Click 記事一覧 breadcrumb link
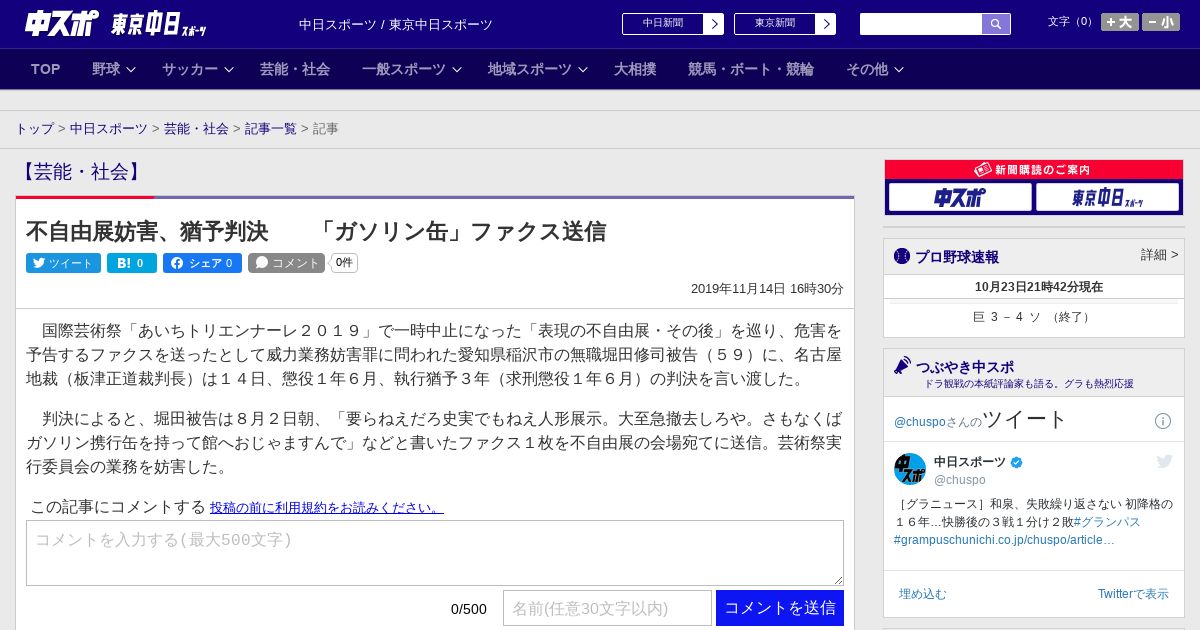Viewport: 1200px width, 630px height. coord(271,129)
